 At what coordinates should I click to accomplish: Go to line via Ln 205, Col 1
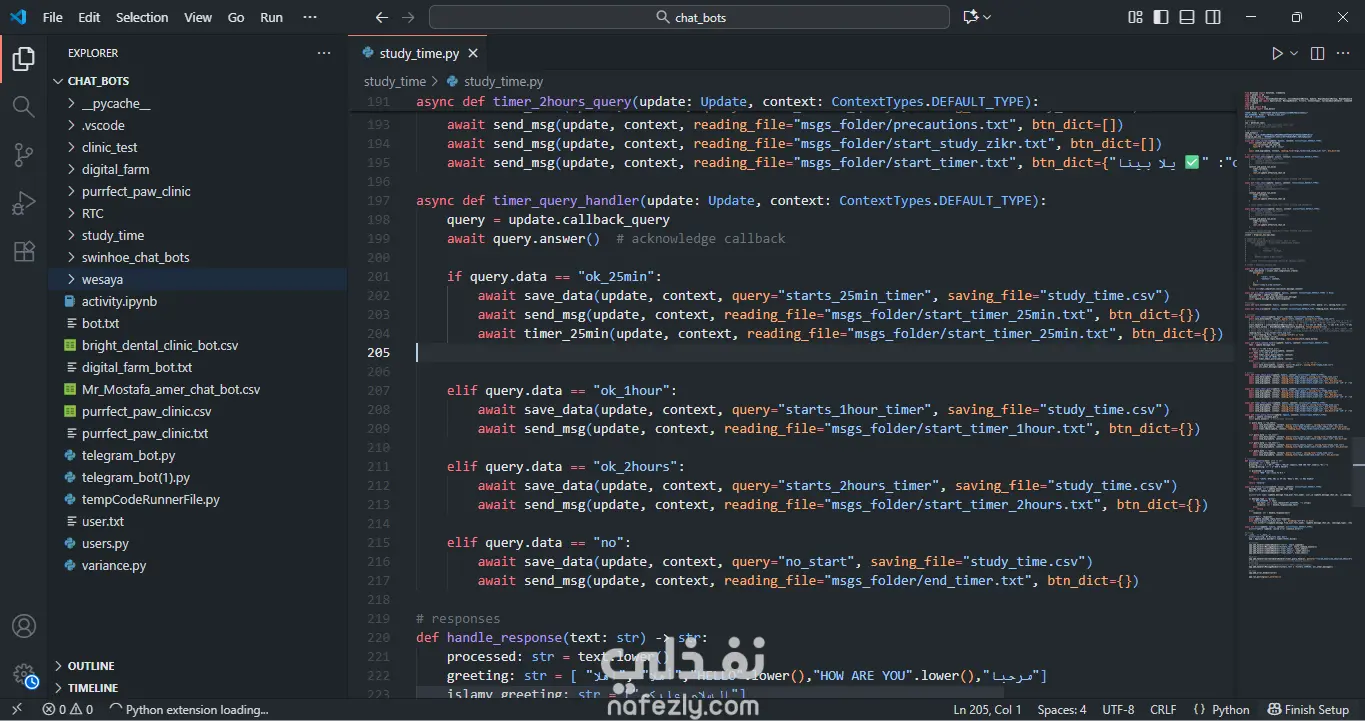coord(987,710)
